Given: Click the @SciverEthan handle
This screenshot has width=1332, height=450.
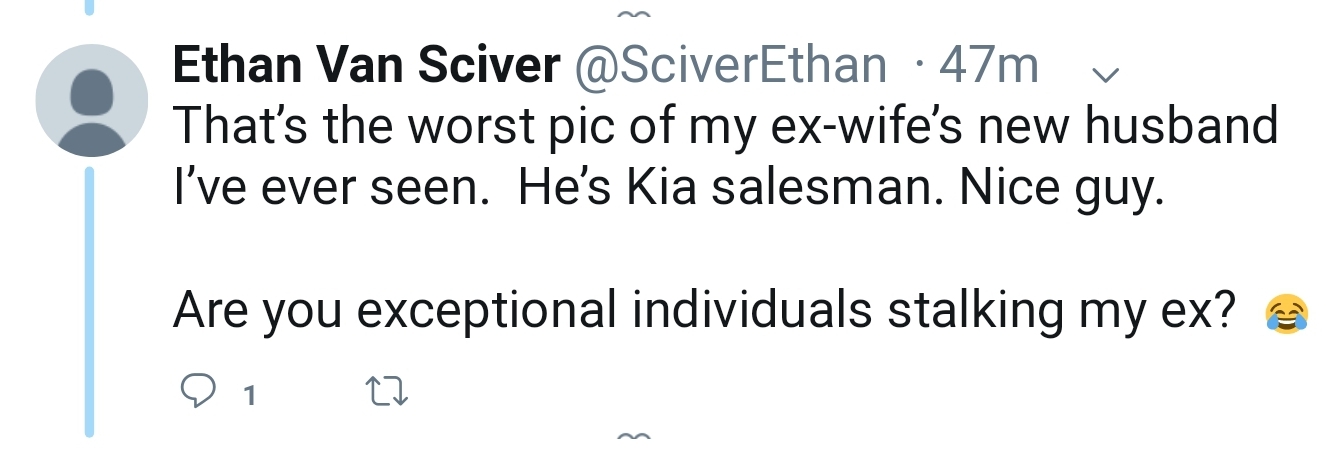Looking at the screenshot, I should click(x=729, y=67).
